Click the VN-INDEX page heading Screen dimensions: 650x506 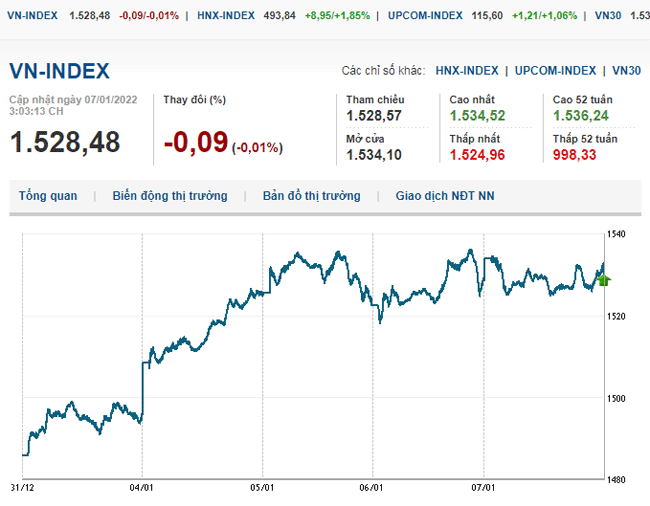pos(59,71)
